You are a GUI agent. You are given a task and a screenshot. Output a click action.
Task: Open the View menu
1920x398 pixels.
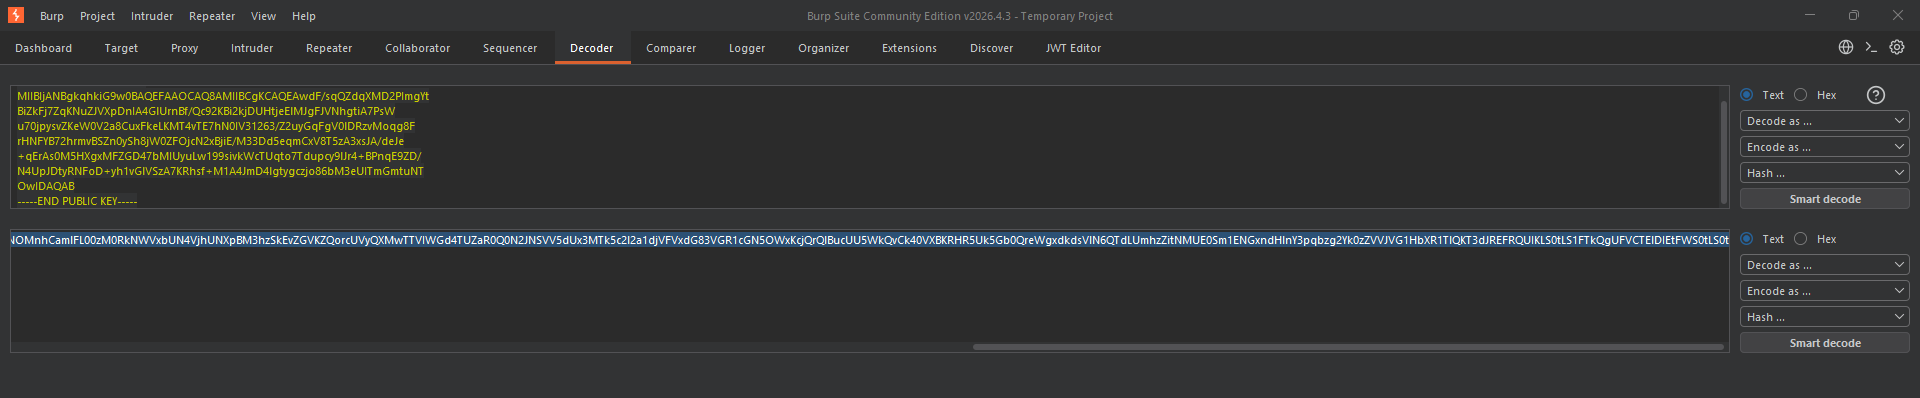pyautogui.click(x=264, y=16)
